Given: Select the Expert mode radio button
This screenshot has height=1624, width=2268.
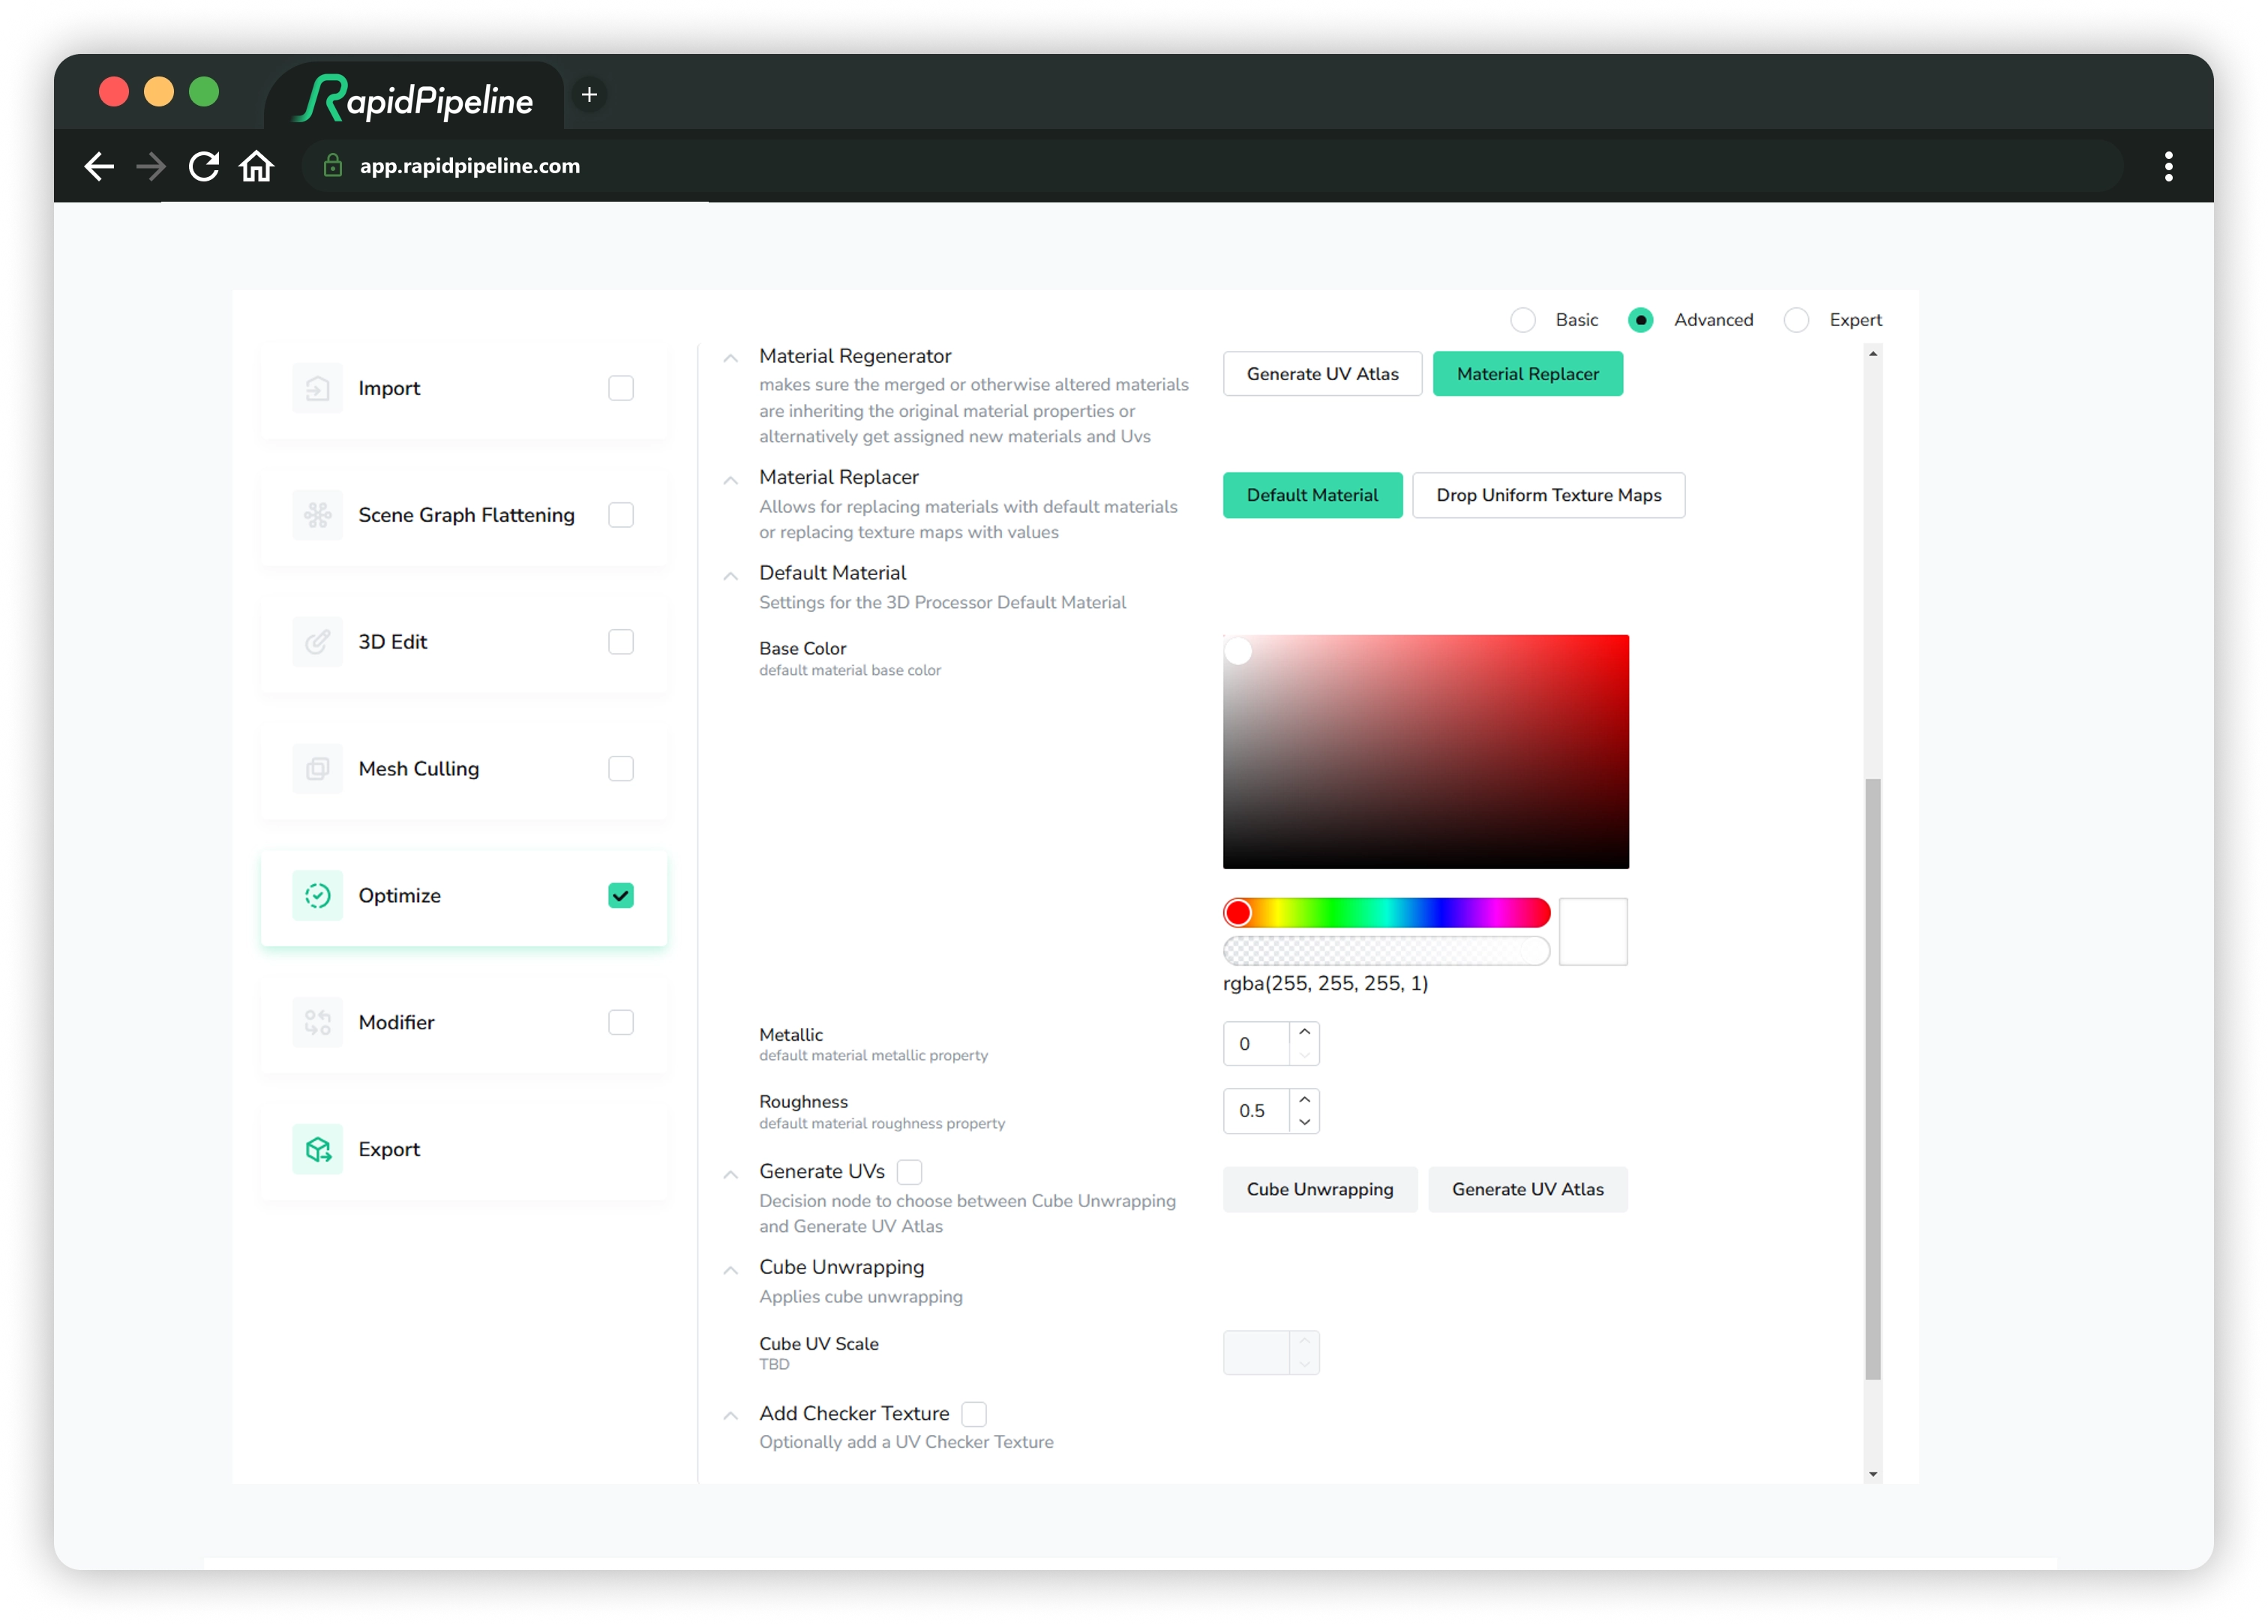Looking at the screenshot, I should pyautogui.click(x=1796, y=320).
